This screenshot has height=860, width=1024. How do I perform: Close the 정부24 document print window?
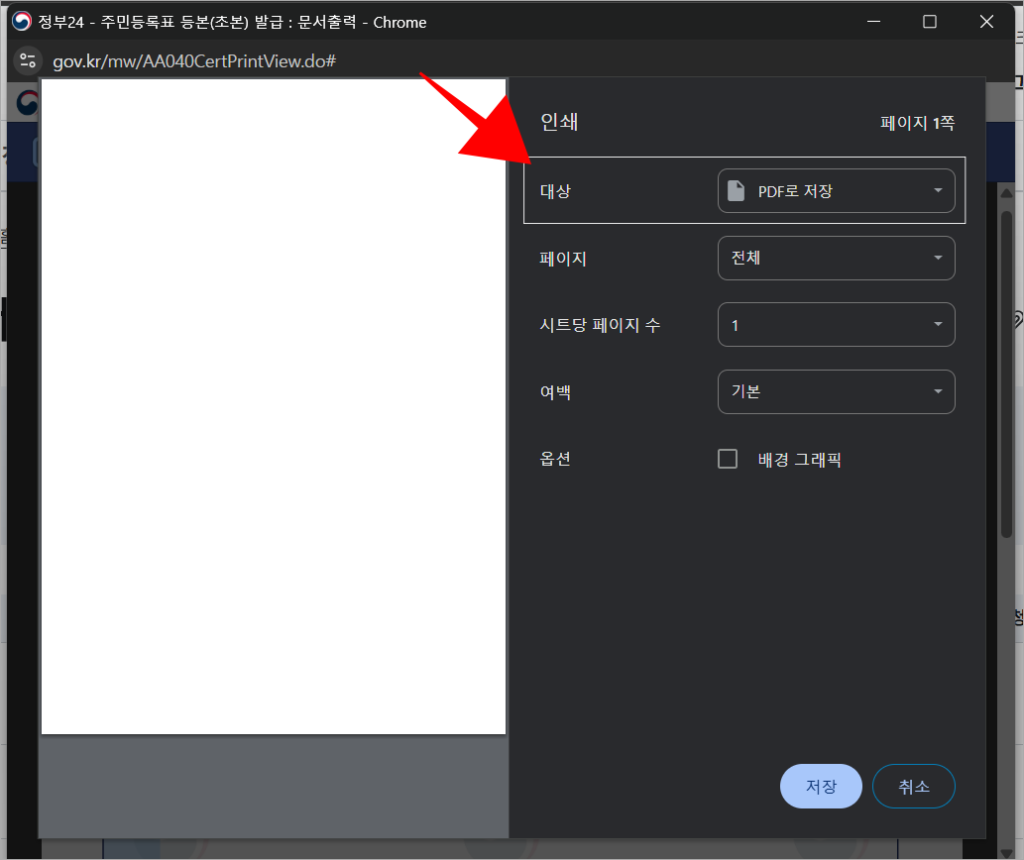pyautogui.click(x=987, y=21)
